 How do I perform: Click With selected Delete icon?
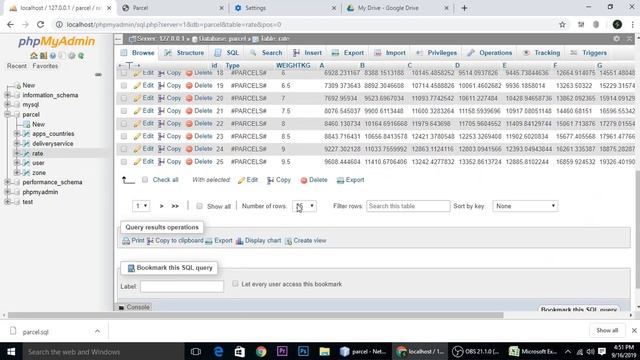[304, 180]
